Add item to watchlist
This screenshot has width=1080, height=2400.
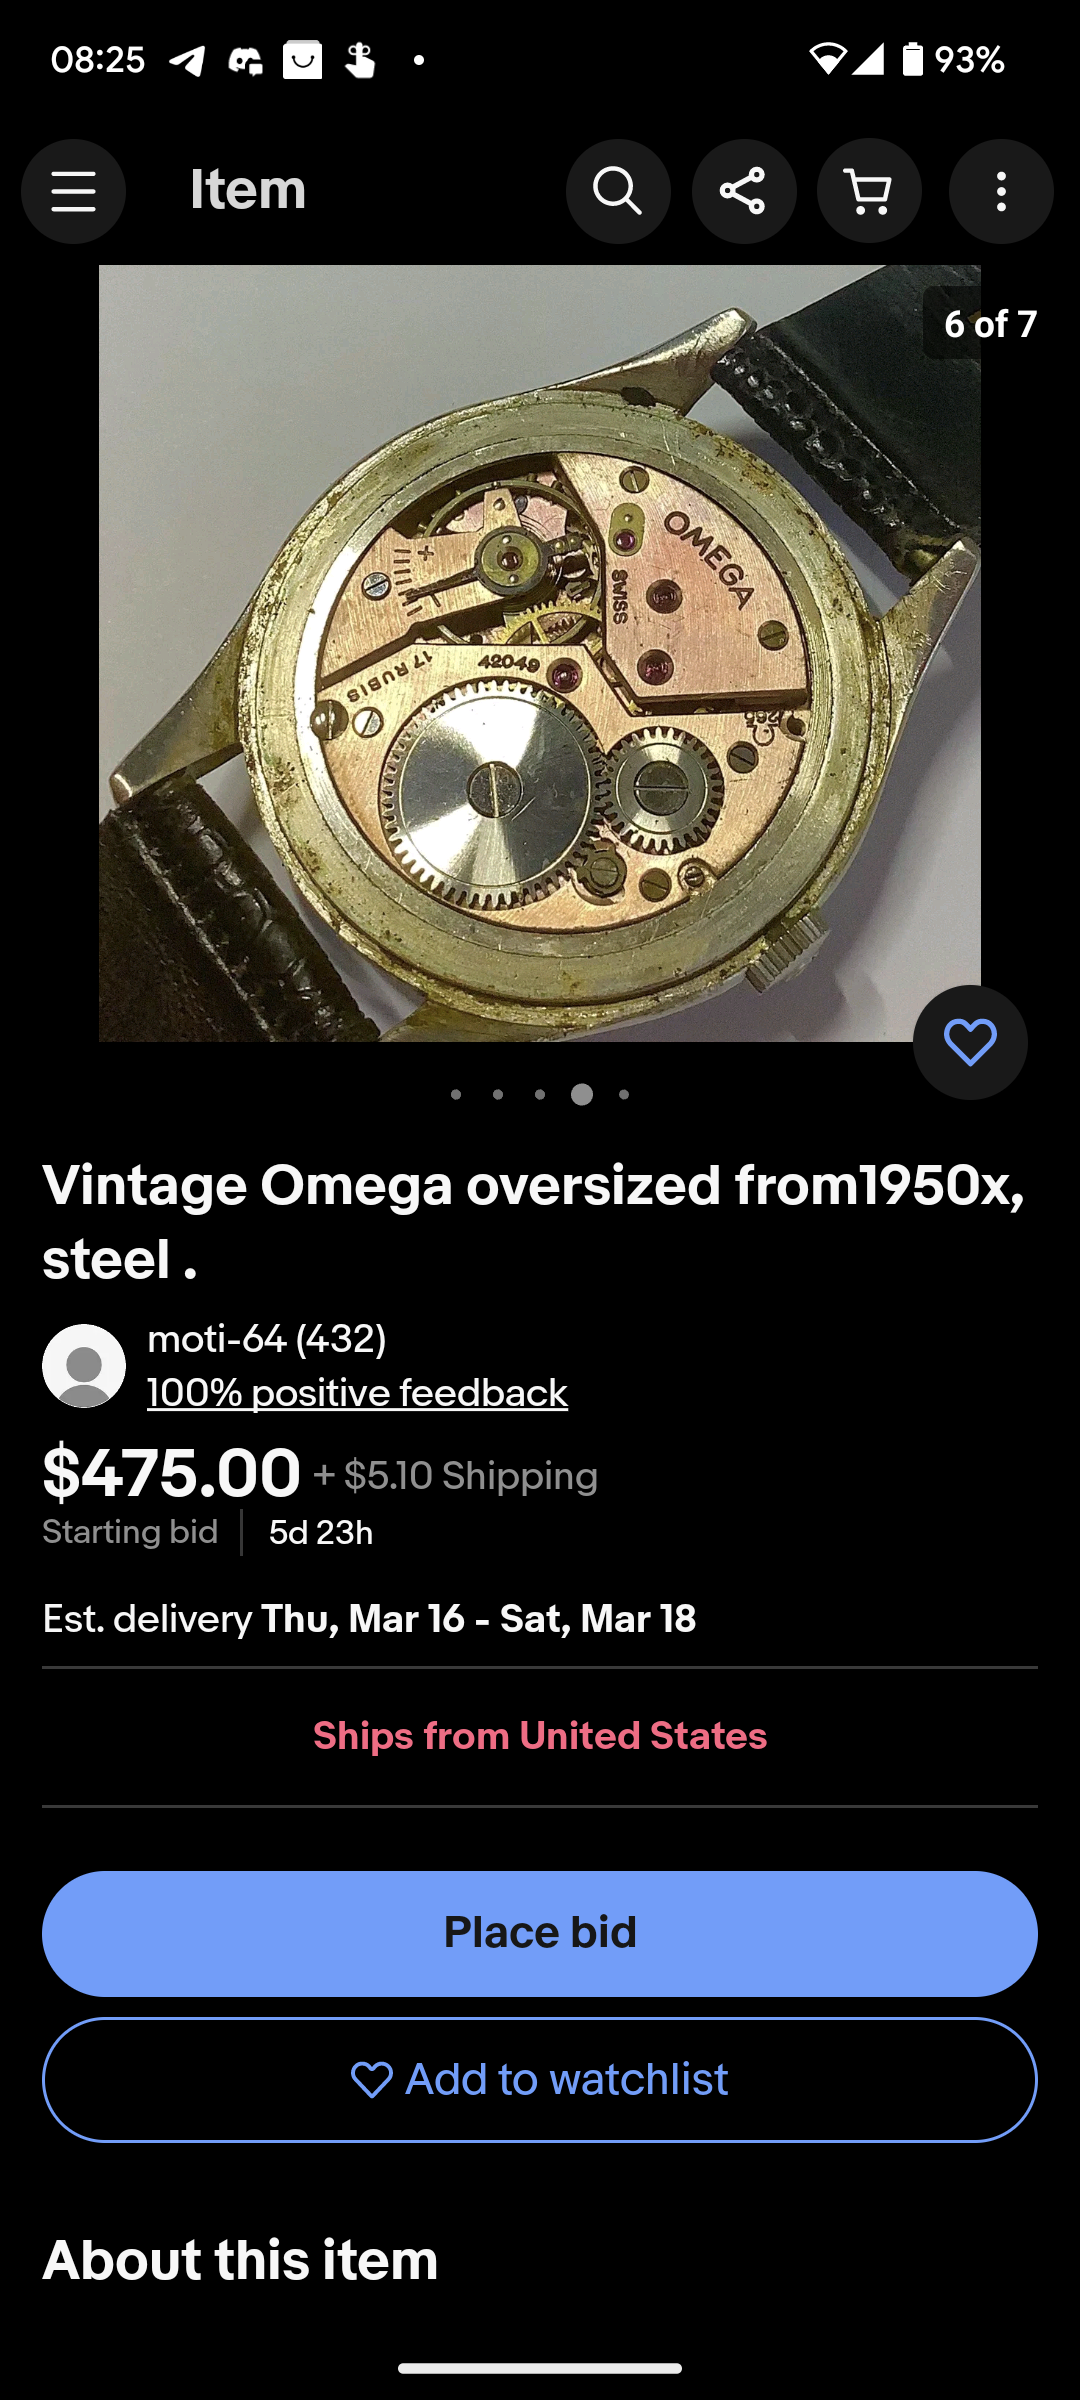point(540,2080)
